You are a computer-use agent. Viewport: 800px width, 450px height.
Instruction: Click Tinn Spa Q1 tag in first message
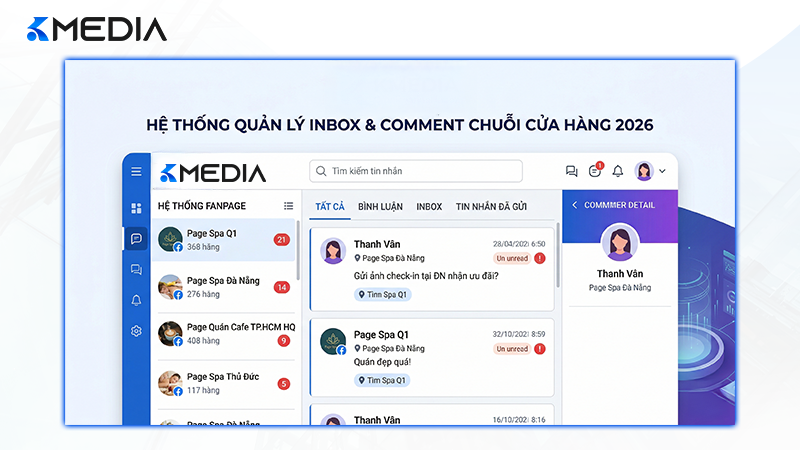tap(383, 294)
